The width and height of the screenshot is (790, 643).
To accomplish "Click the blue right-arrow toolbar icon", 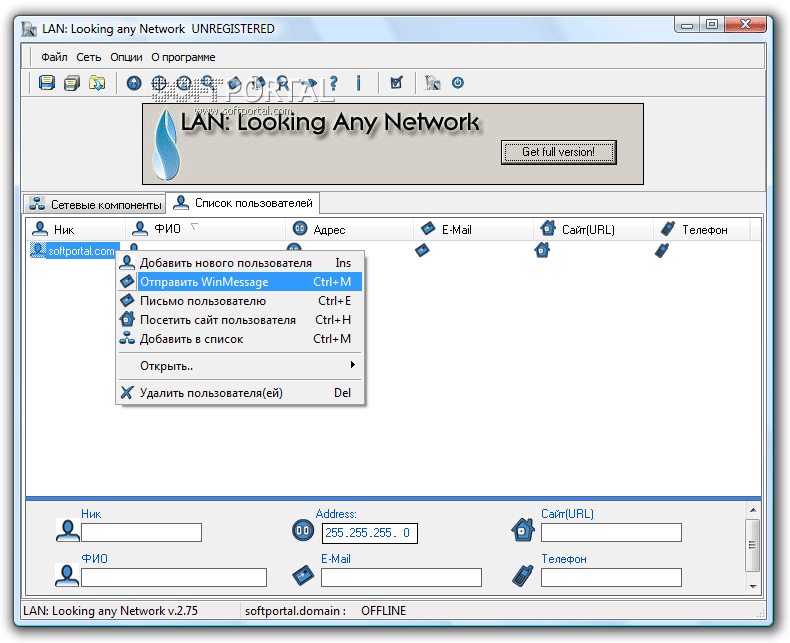I will [x=308, y=83].
